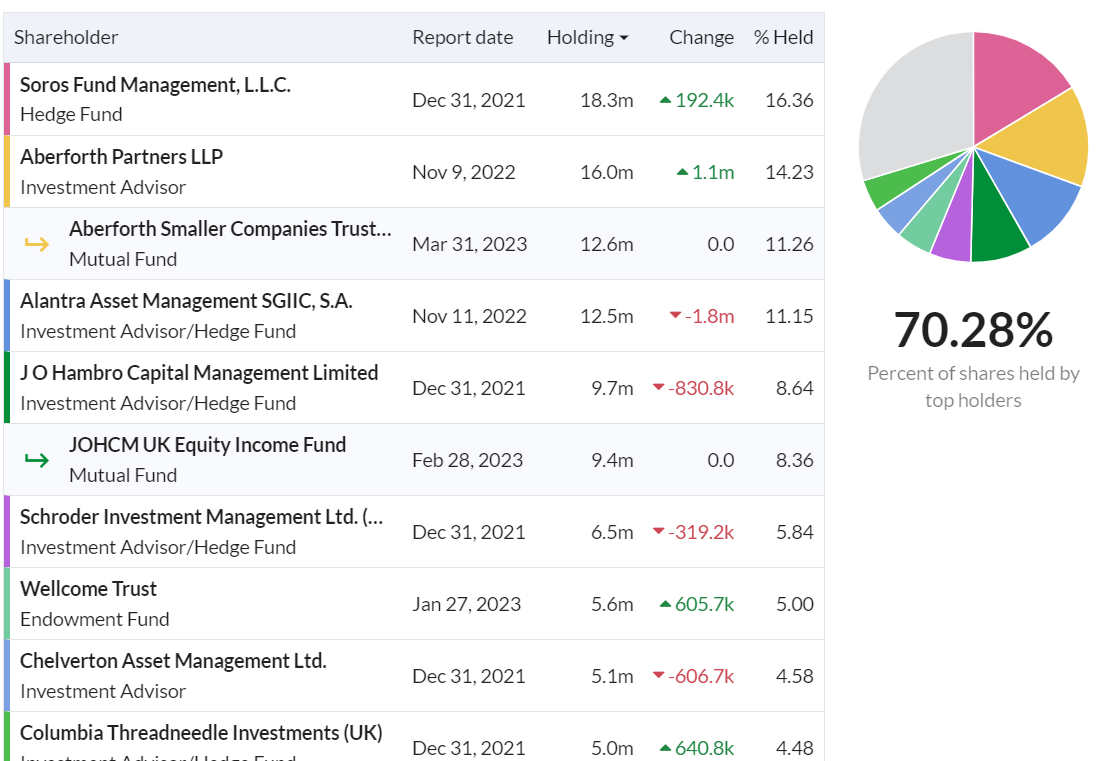Click report date Jan 27, 2023
The image size is (1102, 761).
click(x=467, y=604)
